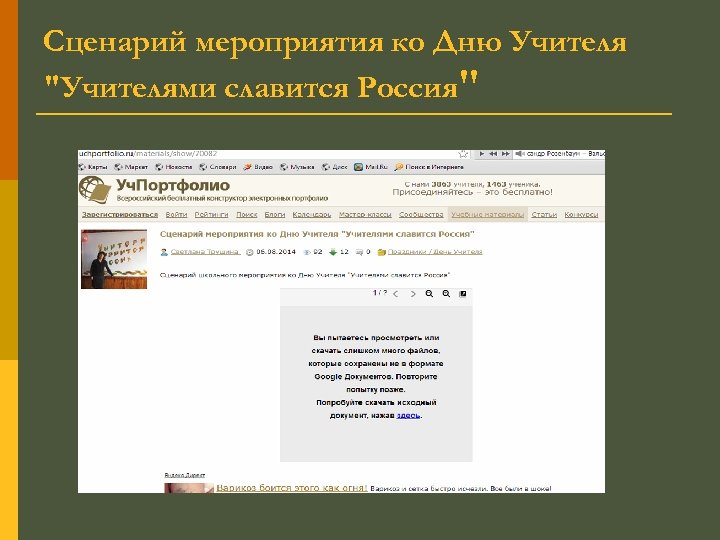Click the clock icon beside the date
The width and height of the screenshot is (720, 540).
pos(250,252)
